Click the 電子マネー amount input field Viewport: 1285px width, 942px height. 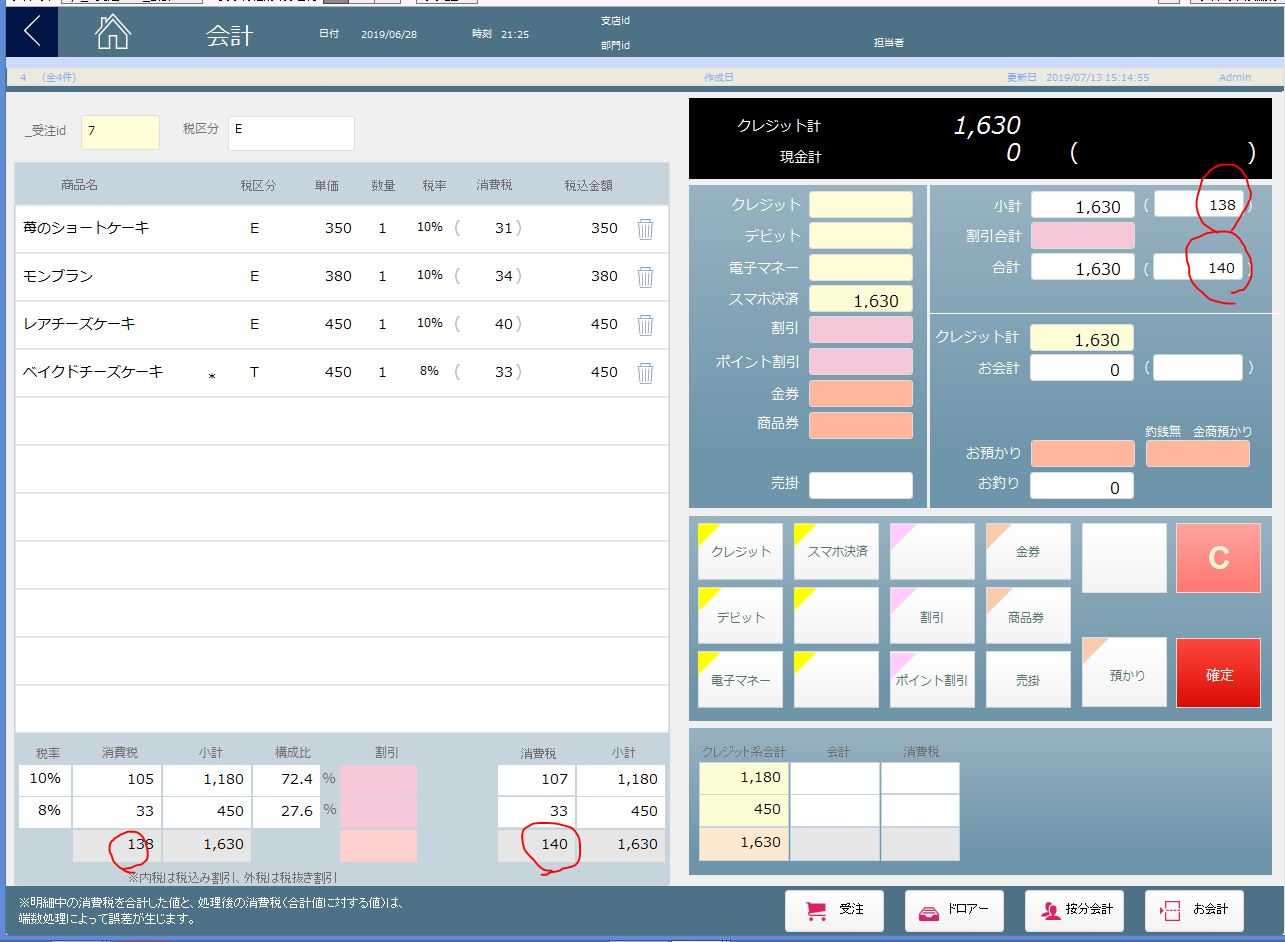click(861, 267)
